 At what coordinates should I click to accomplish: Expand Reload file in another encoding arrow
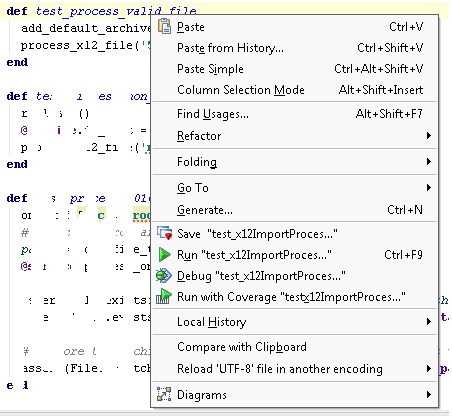tap(429, 368)
